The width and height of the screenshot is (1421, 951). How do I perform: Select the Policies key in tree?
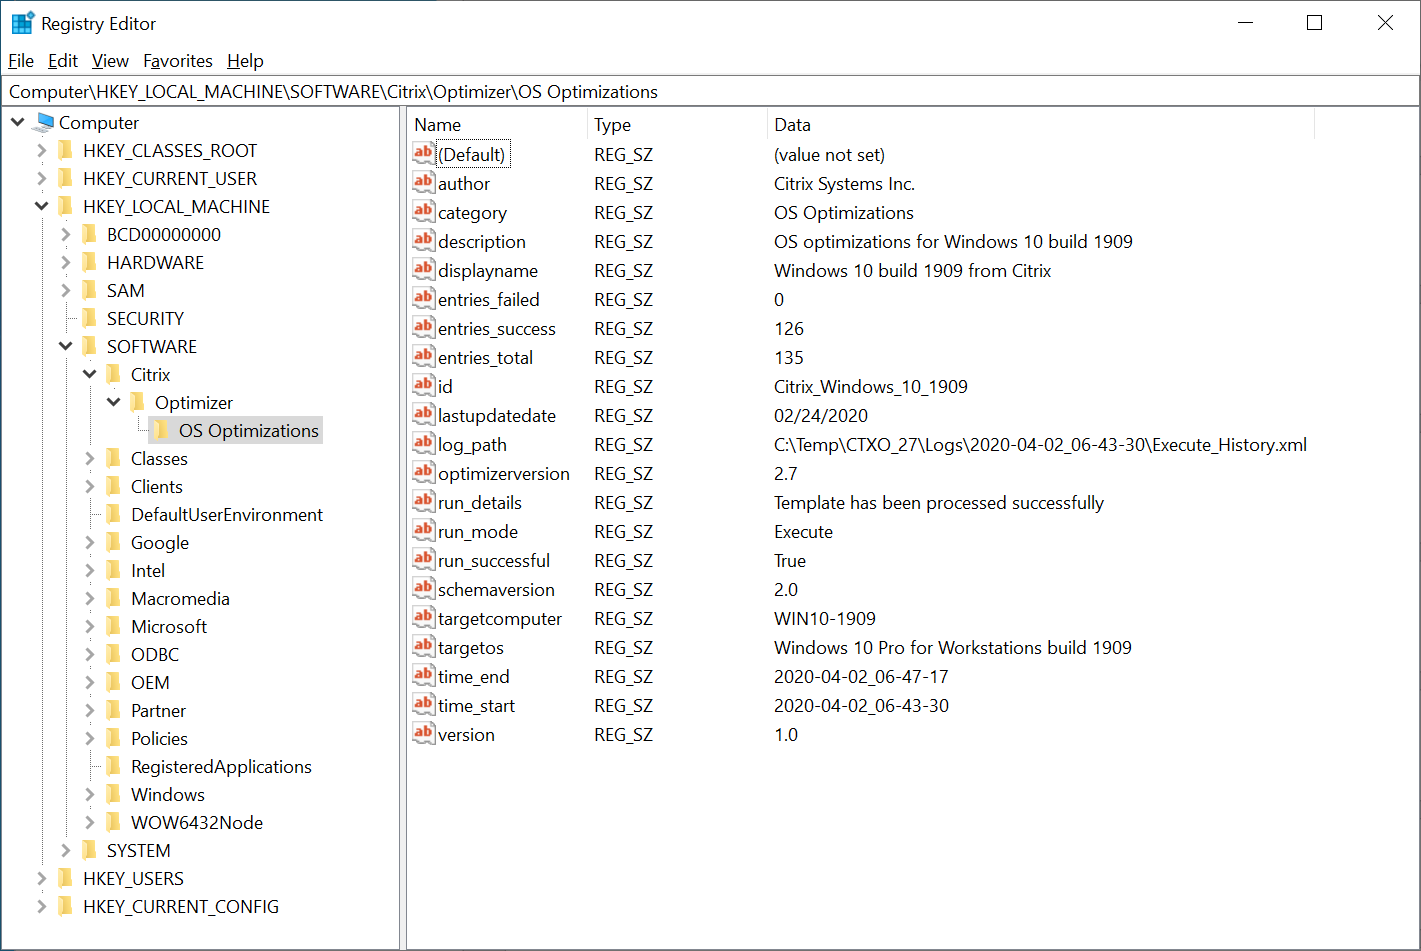click(x=159, y=739)
